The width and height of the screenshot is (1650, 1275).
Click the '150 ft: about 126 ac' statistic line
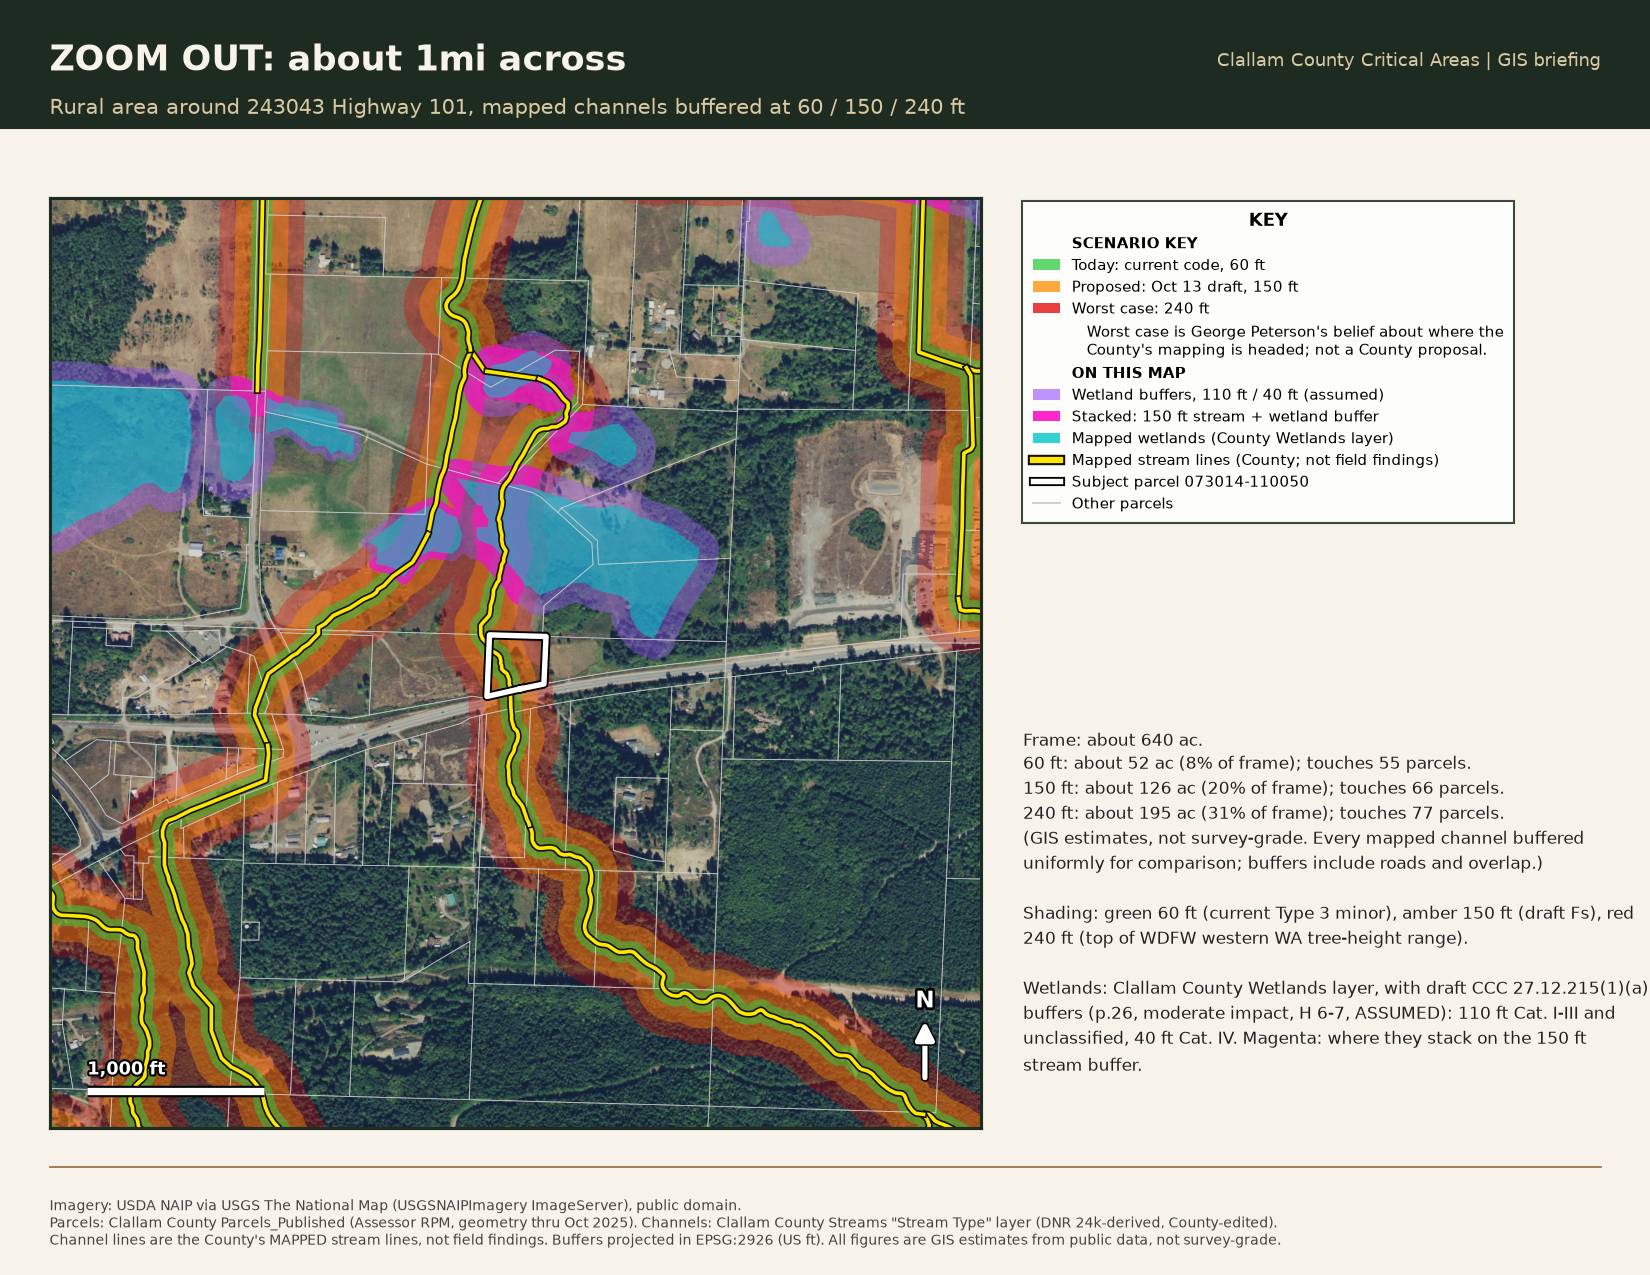[1263, 789]
